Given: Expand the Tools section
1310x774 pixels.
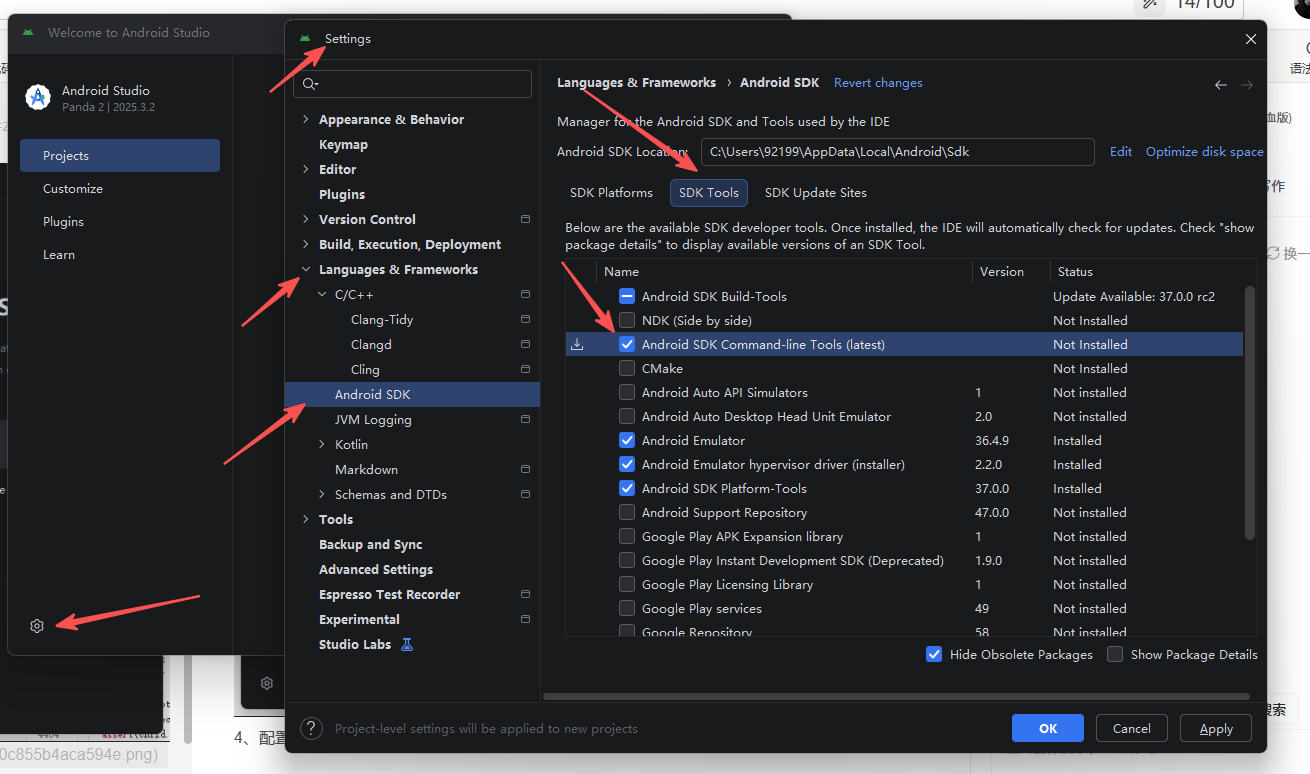Looking at the screenshot, I should coord(306,520).
